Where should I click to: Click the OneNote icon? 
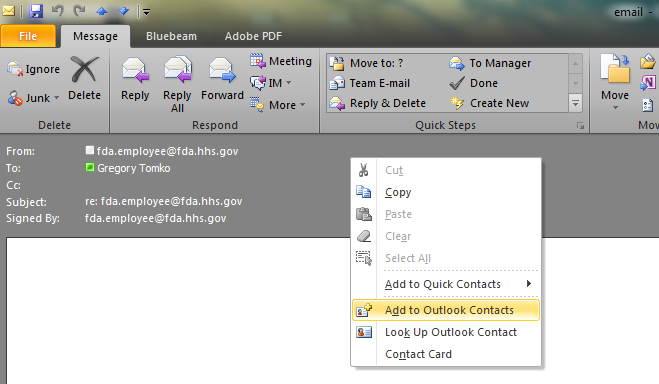pyautogui.click(x=648, y=82)
